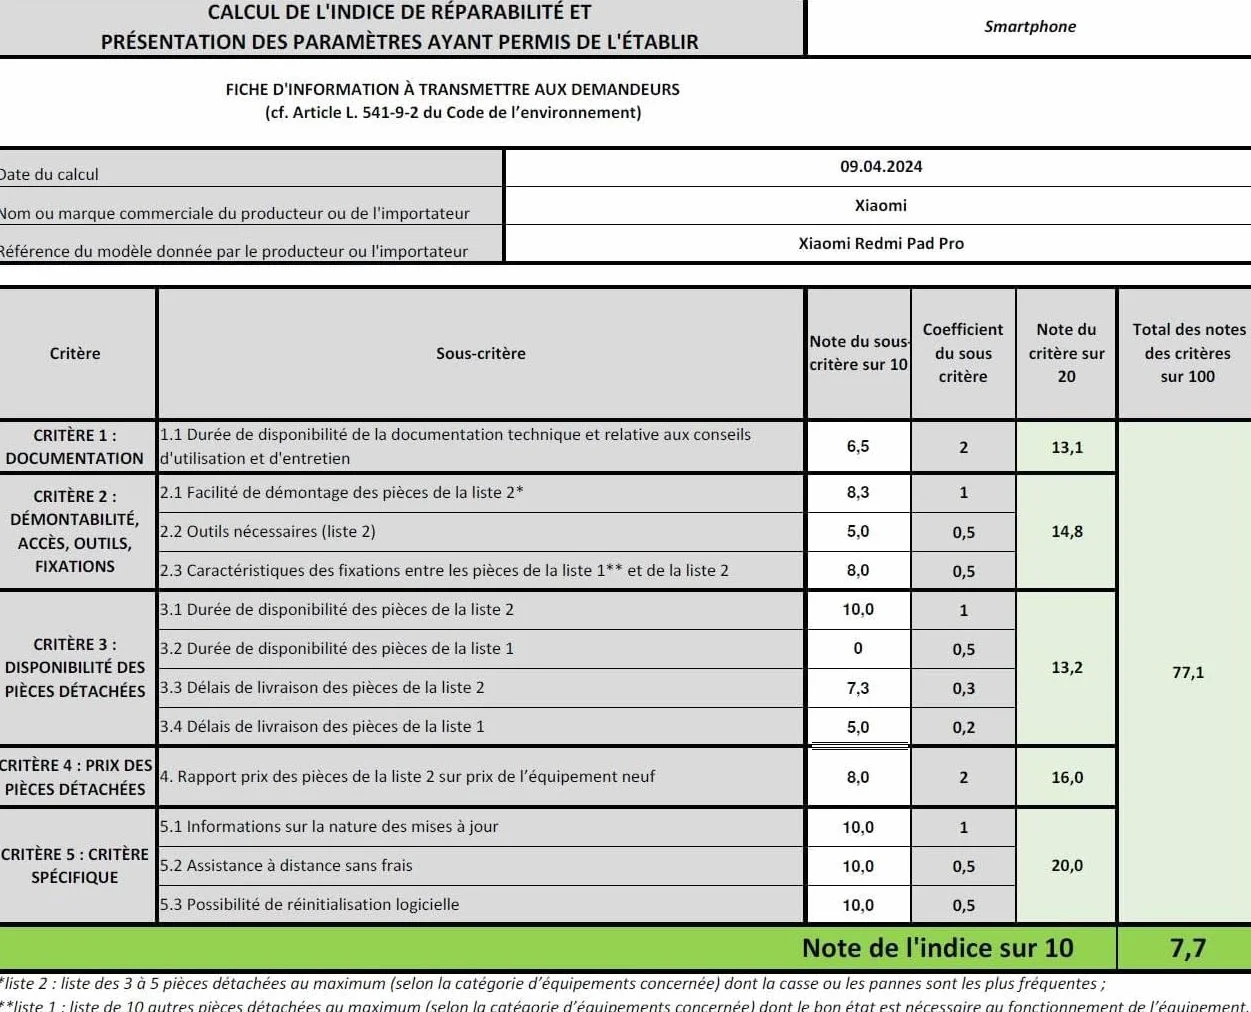Click sub-criterion 3.1 availability of list 2 parts
Screen dimensions: 1251x1012
(x=481, y=609)
